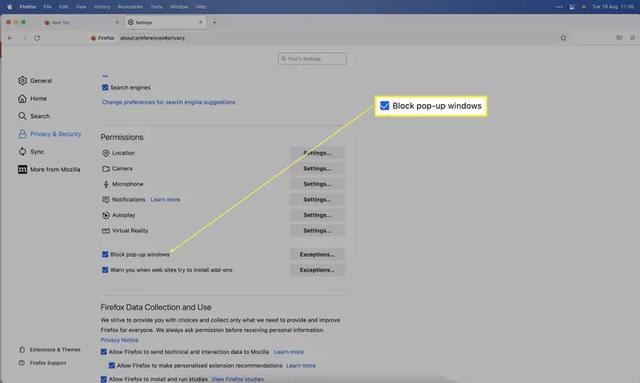
Task: Uncheck Block pop-up windows checkbox
Action: pyautogui.click(x=105, y=254)
